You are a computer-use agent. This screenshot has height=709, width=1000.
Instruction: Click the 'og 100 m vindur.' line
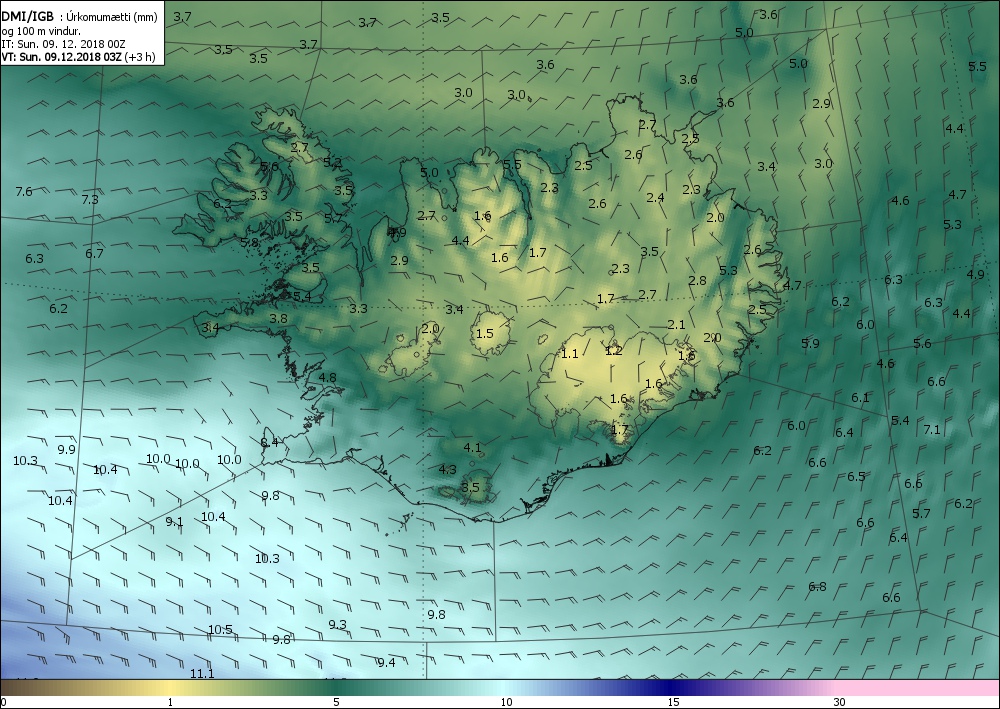pyautogui.click(x=41, y=31)
